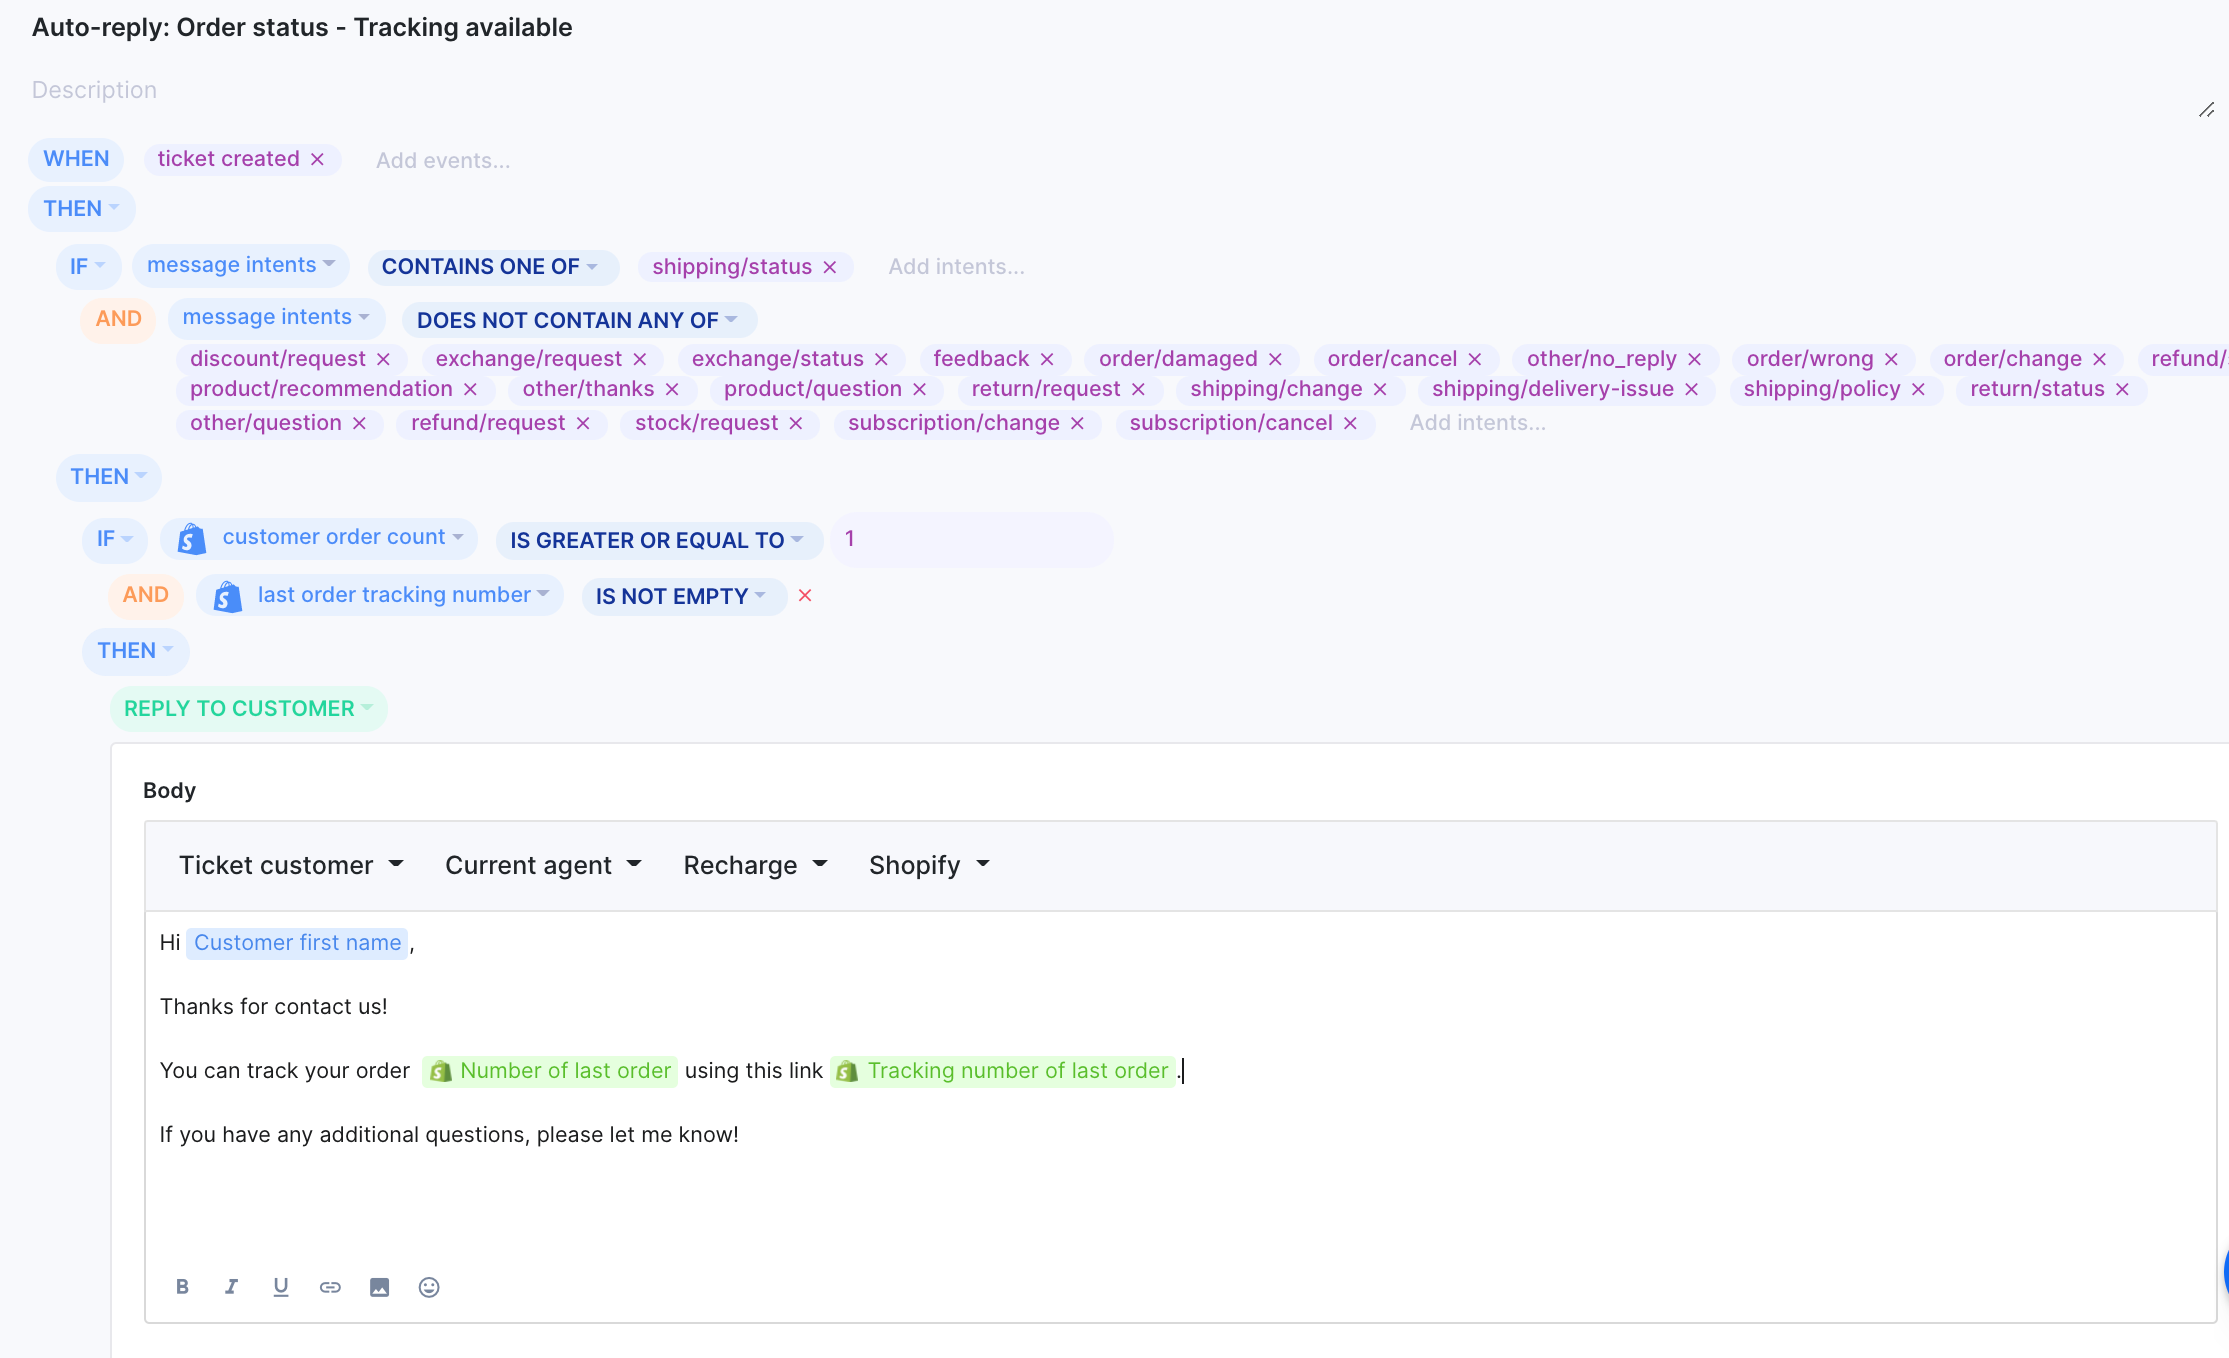
Task: Remove the product/question intent tag
Action: (x=920, y=389)
